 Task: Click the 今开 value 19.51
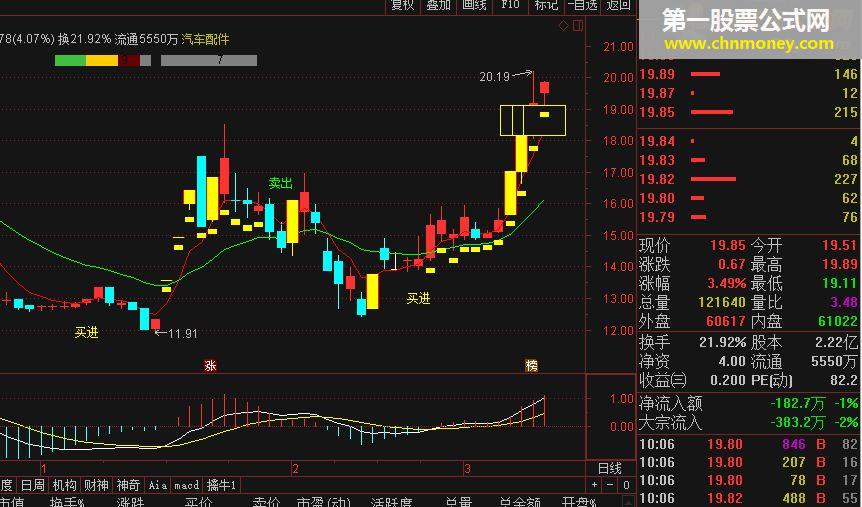pyautogui.click(x=840, y=245)
